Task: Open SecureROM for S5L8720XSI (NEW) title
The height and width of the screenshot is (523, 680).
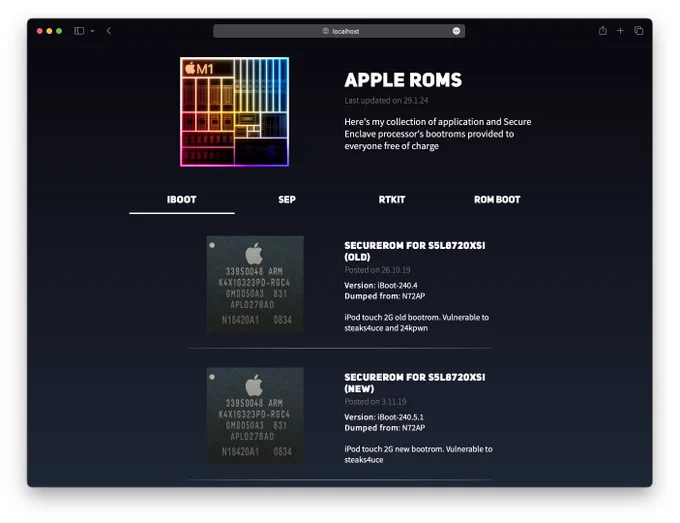Action: [x=415, y=383]
